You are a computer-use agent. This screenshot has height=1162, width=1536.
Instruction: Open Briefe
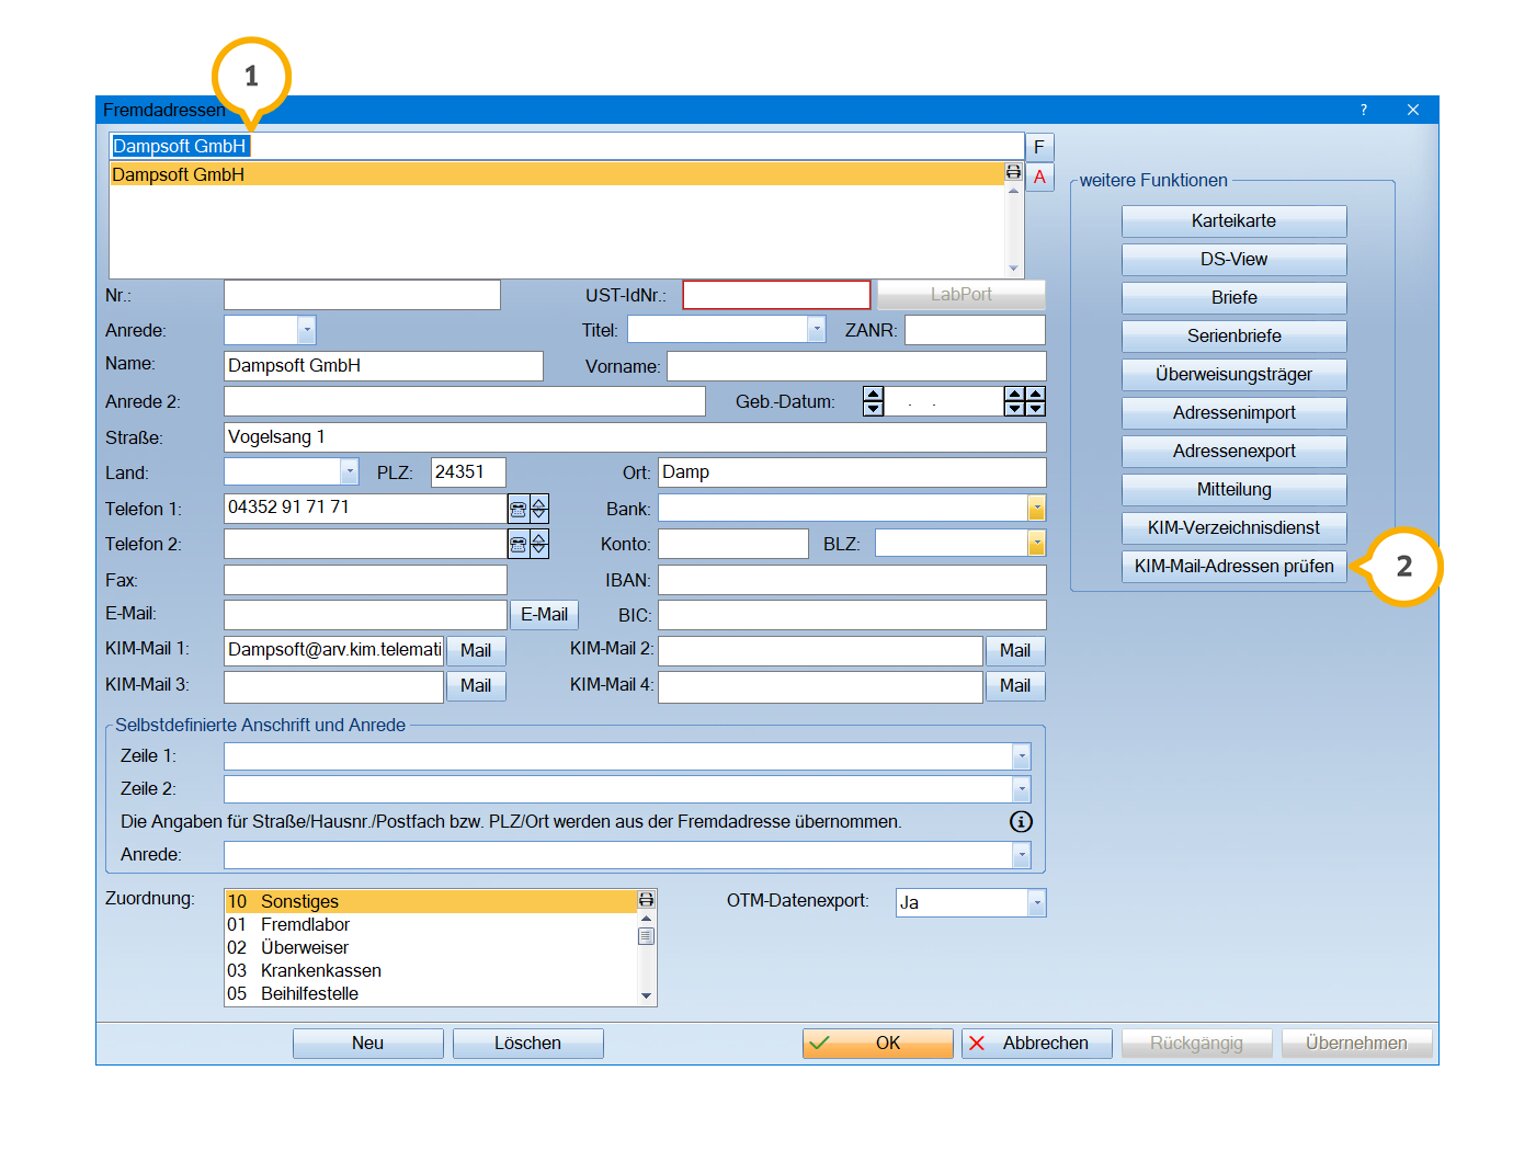click(1234, 298)
